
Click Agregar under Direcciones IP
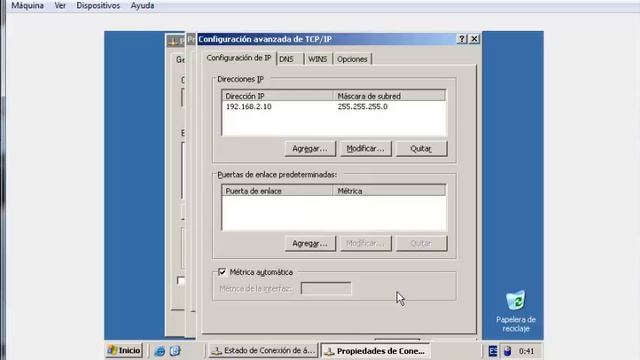click(310, 149)
